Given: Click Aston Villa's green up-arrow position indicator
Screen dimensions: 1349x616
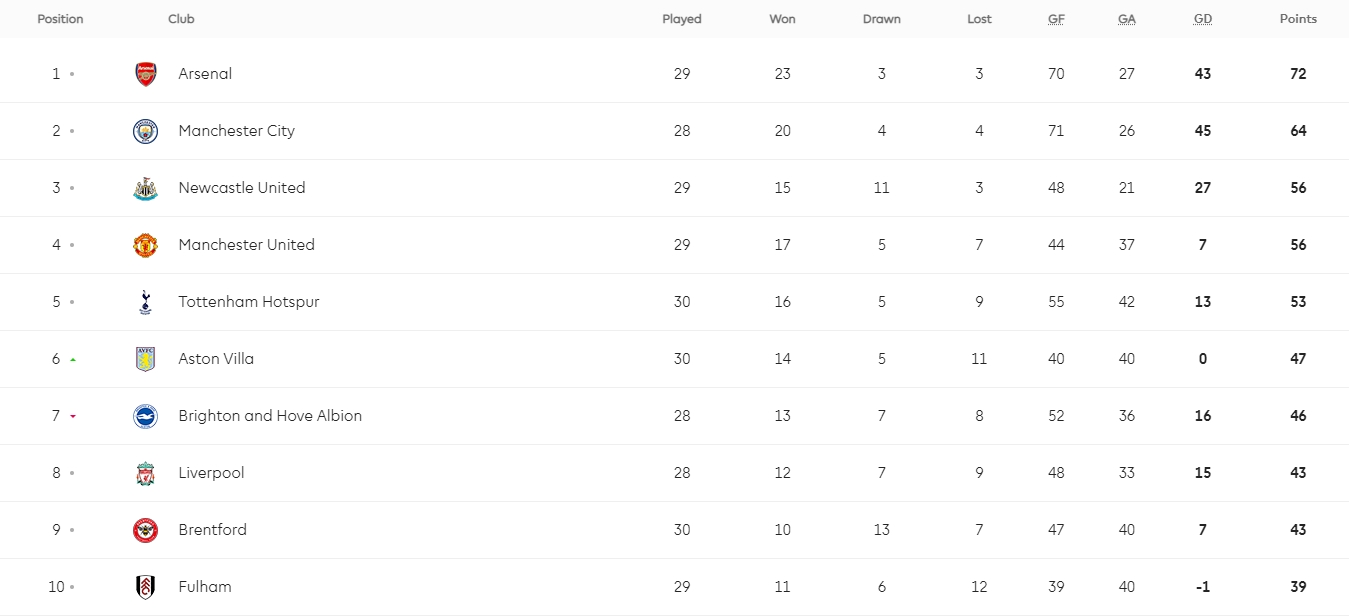Looking at the screenshot, I should [73, 359].
